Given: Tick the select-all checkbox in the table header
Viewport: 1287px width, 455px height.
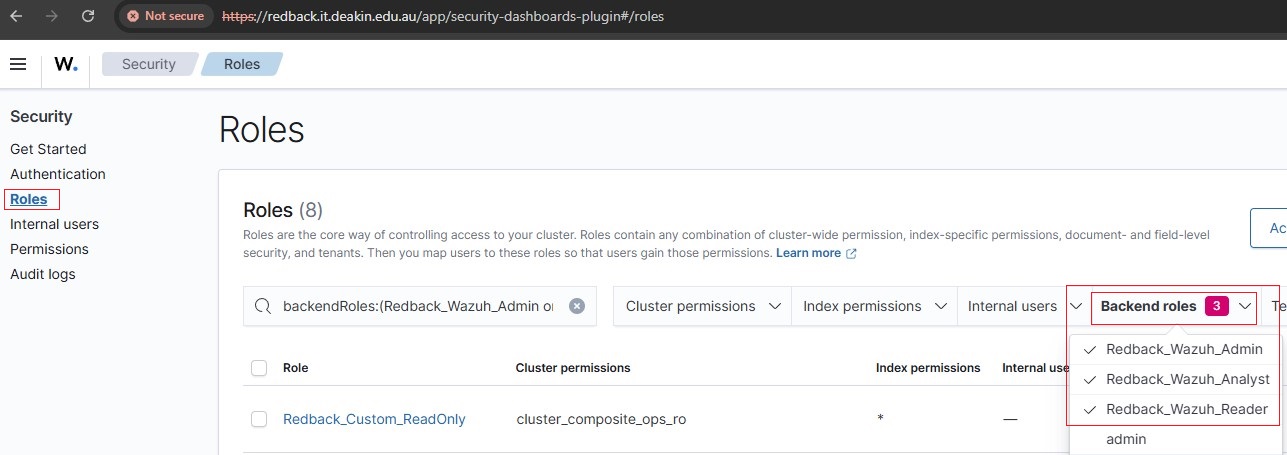Looking at the screenshot, I should [x=259, y=368].
